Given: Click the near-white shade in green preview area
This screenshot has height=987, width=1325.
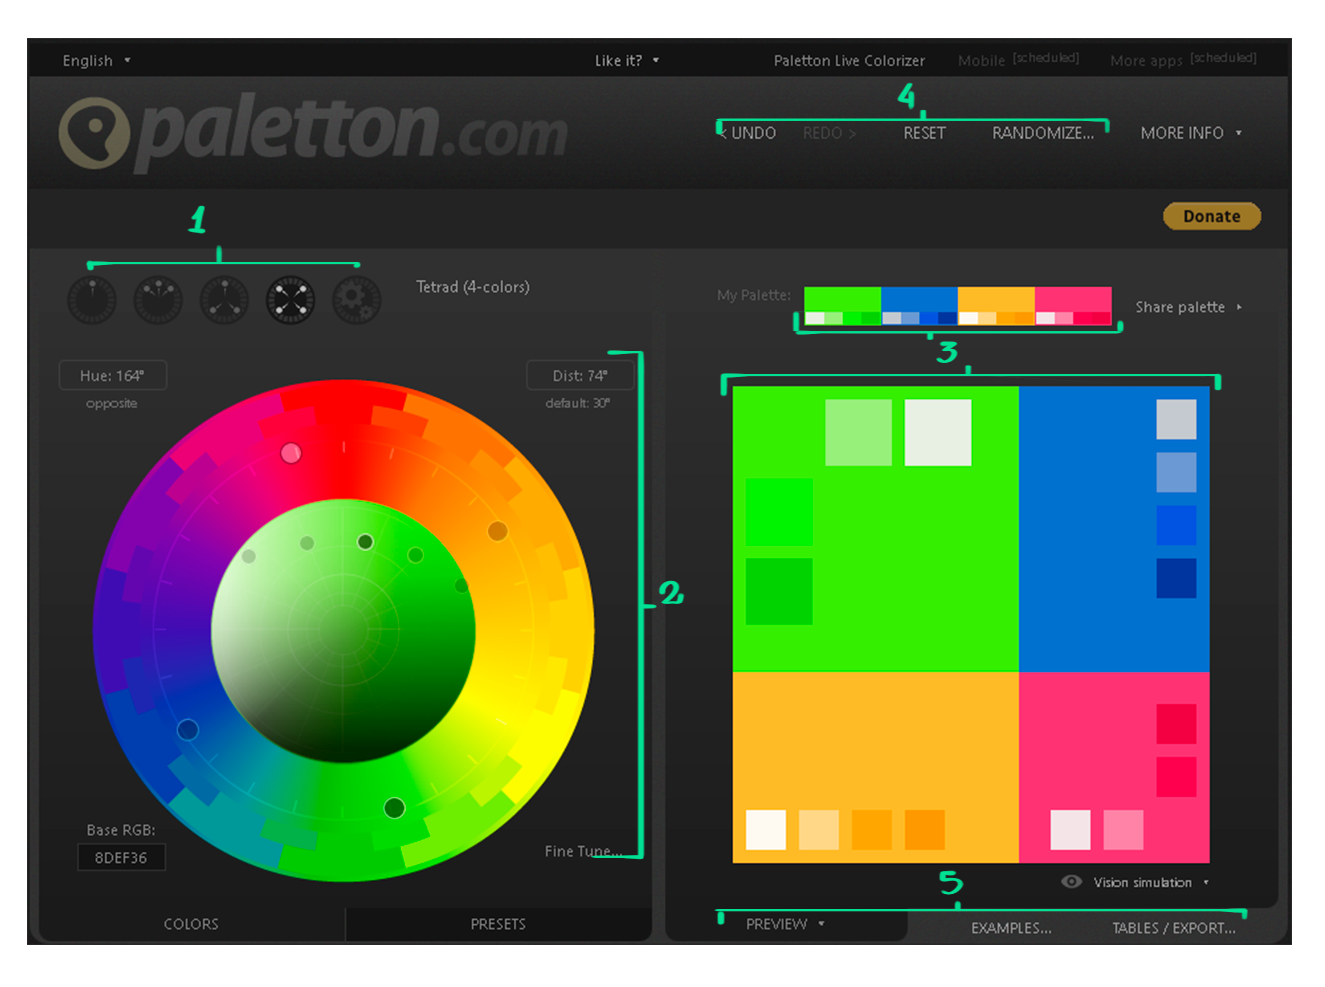Looking at the screenshot, I should [x=938, y=432].
